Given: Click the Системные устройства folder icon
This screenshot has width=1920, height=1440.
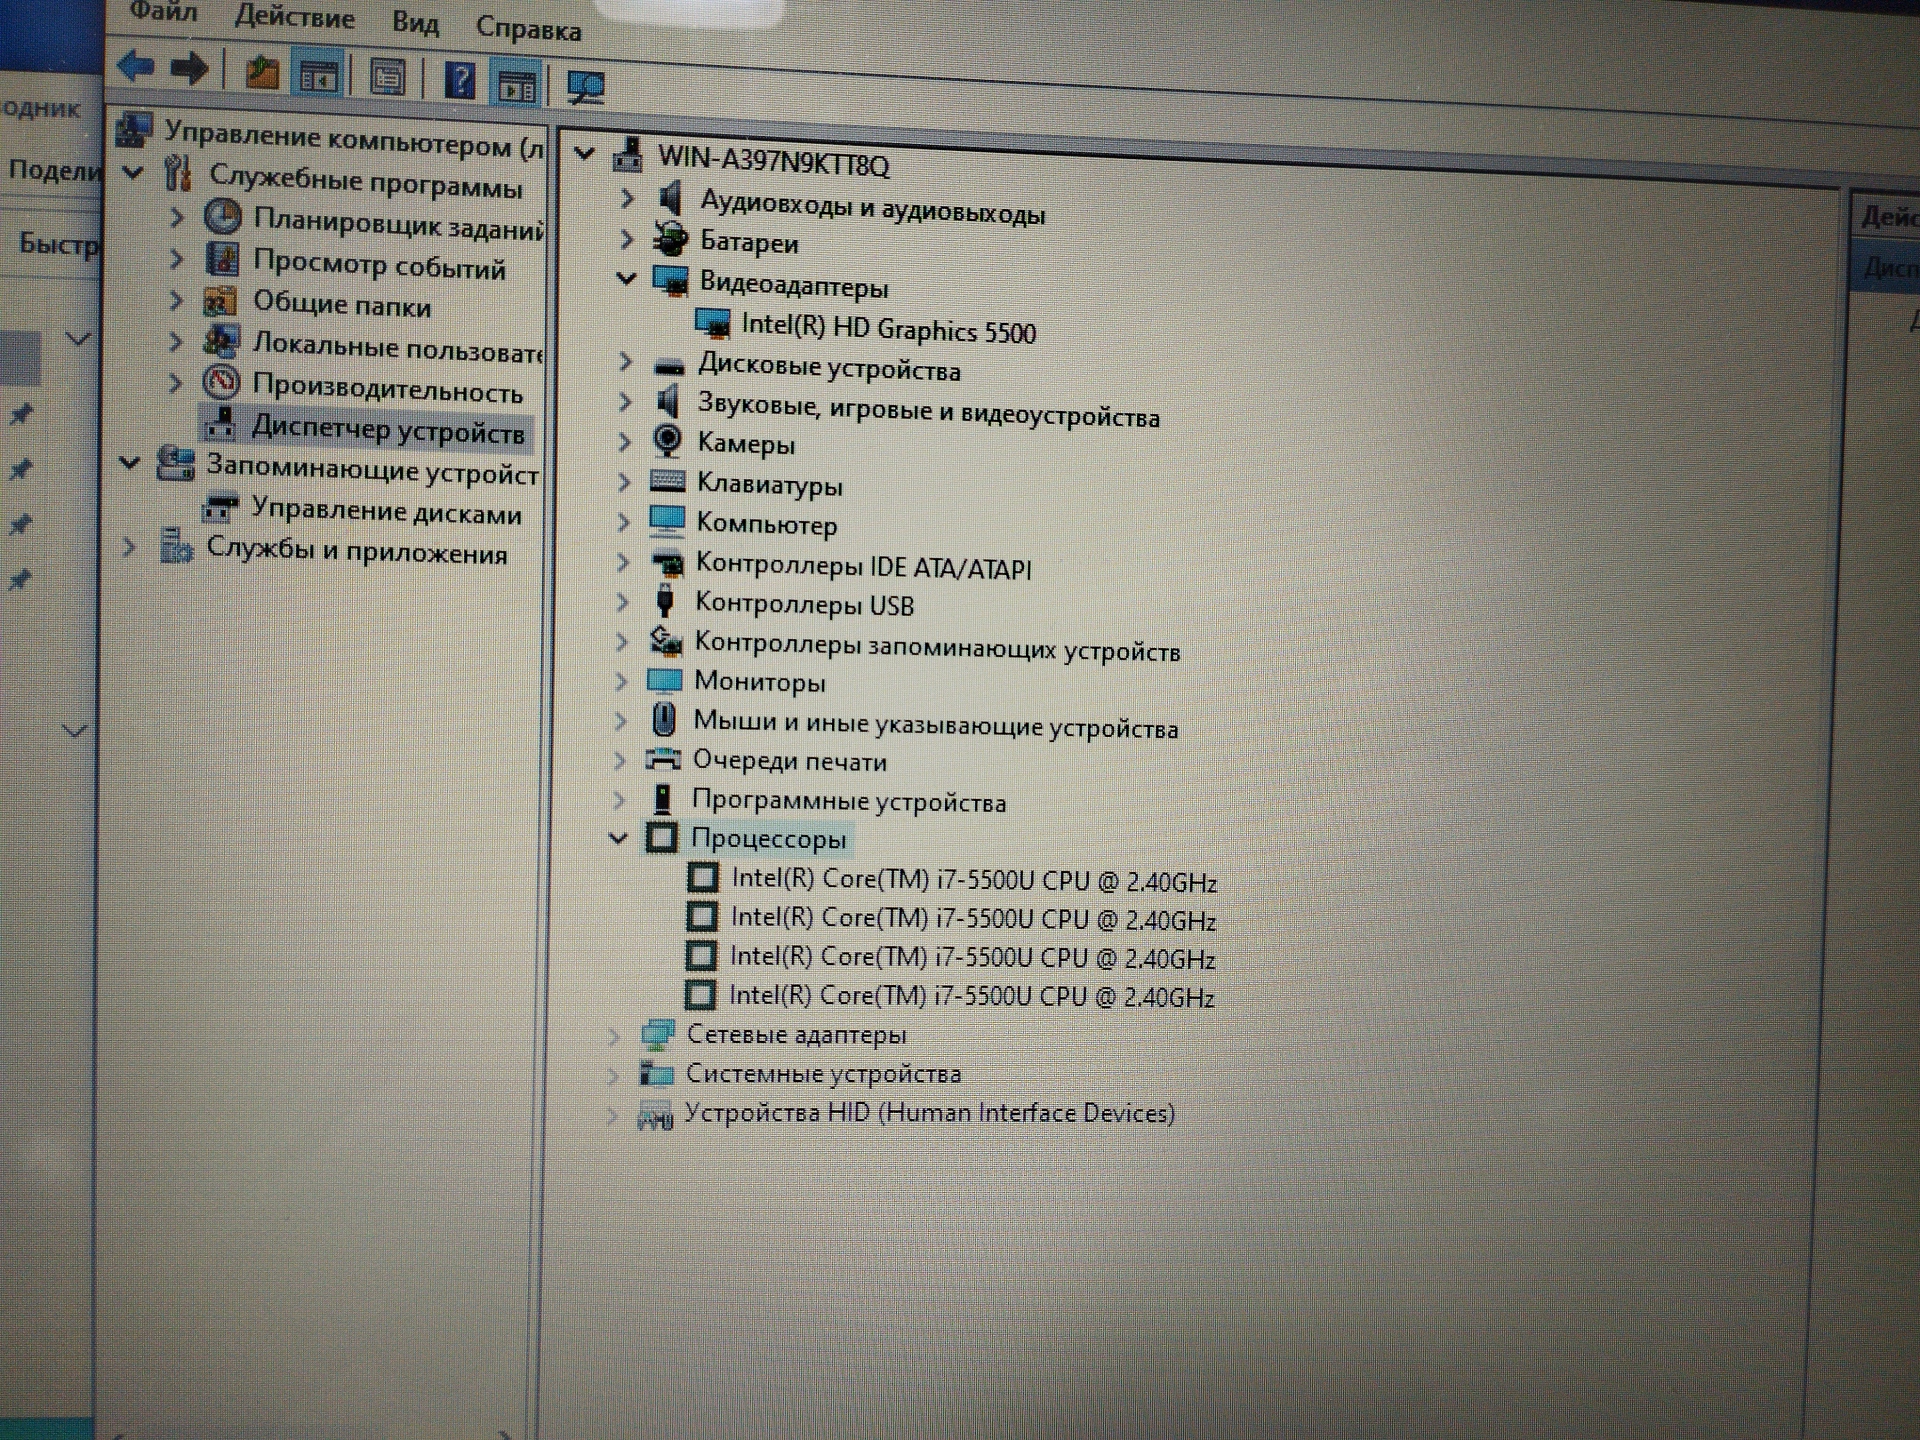Looking at the screenshot, I should (x=656, y=1073).
